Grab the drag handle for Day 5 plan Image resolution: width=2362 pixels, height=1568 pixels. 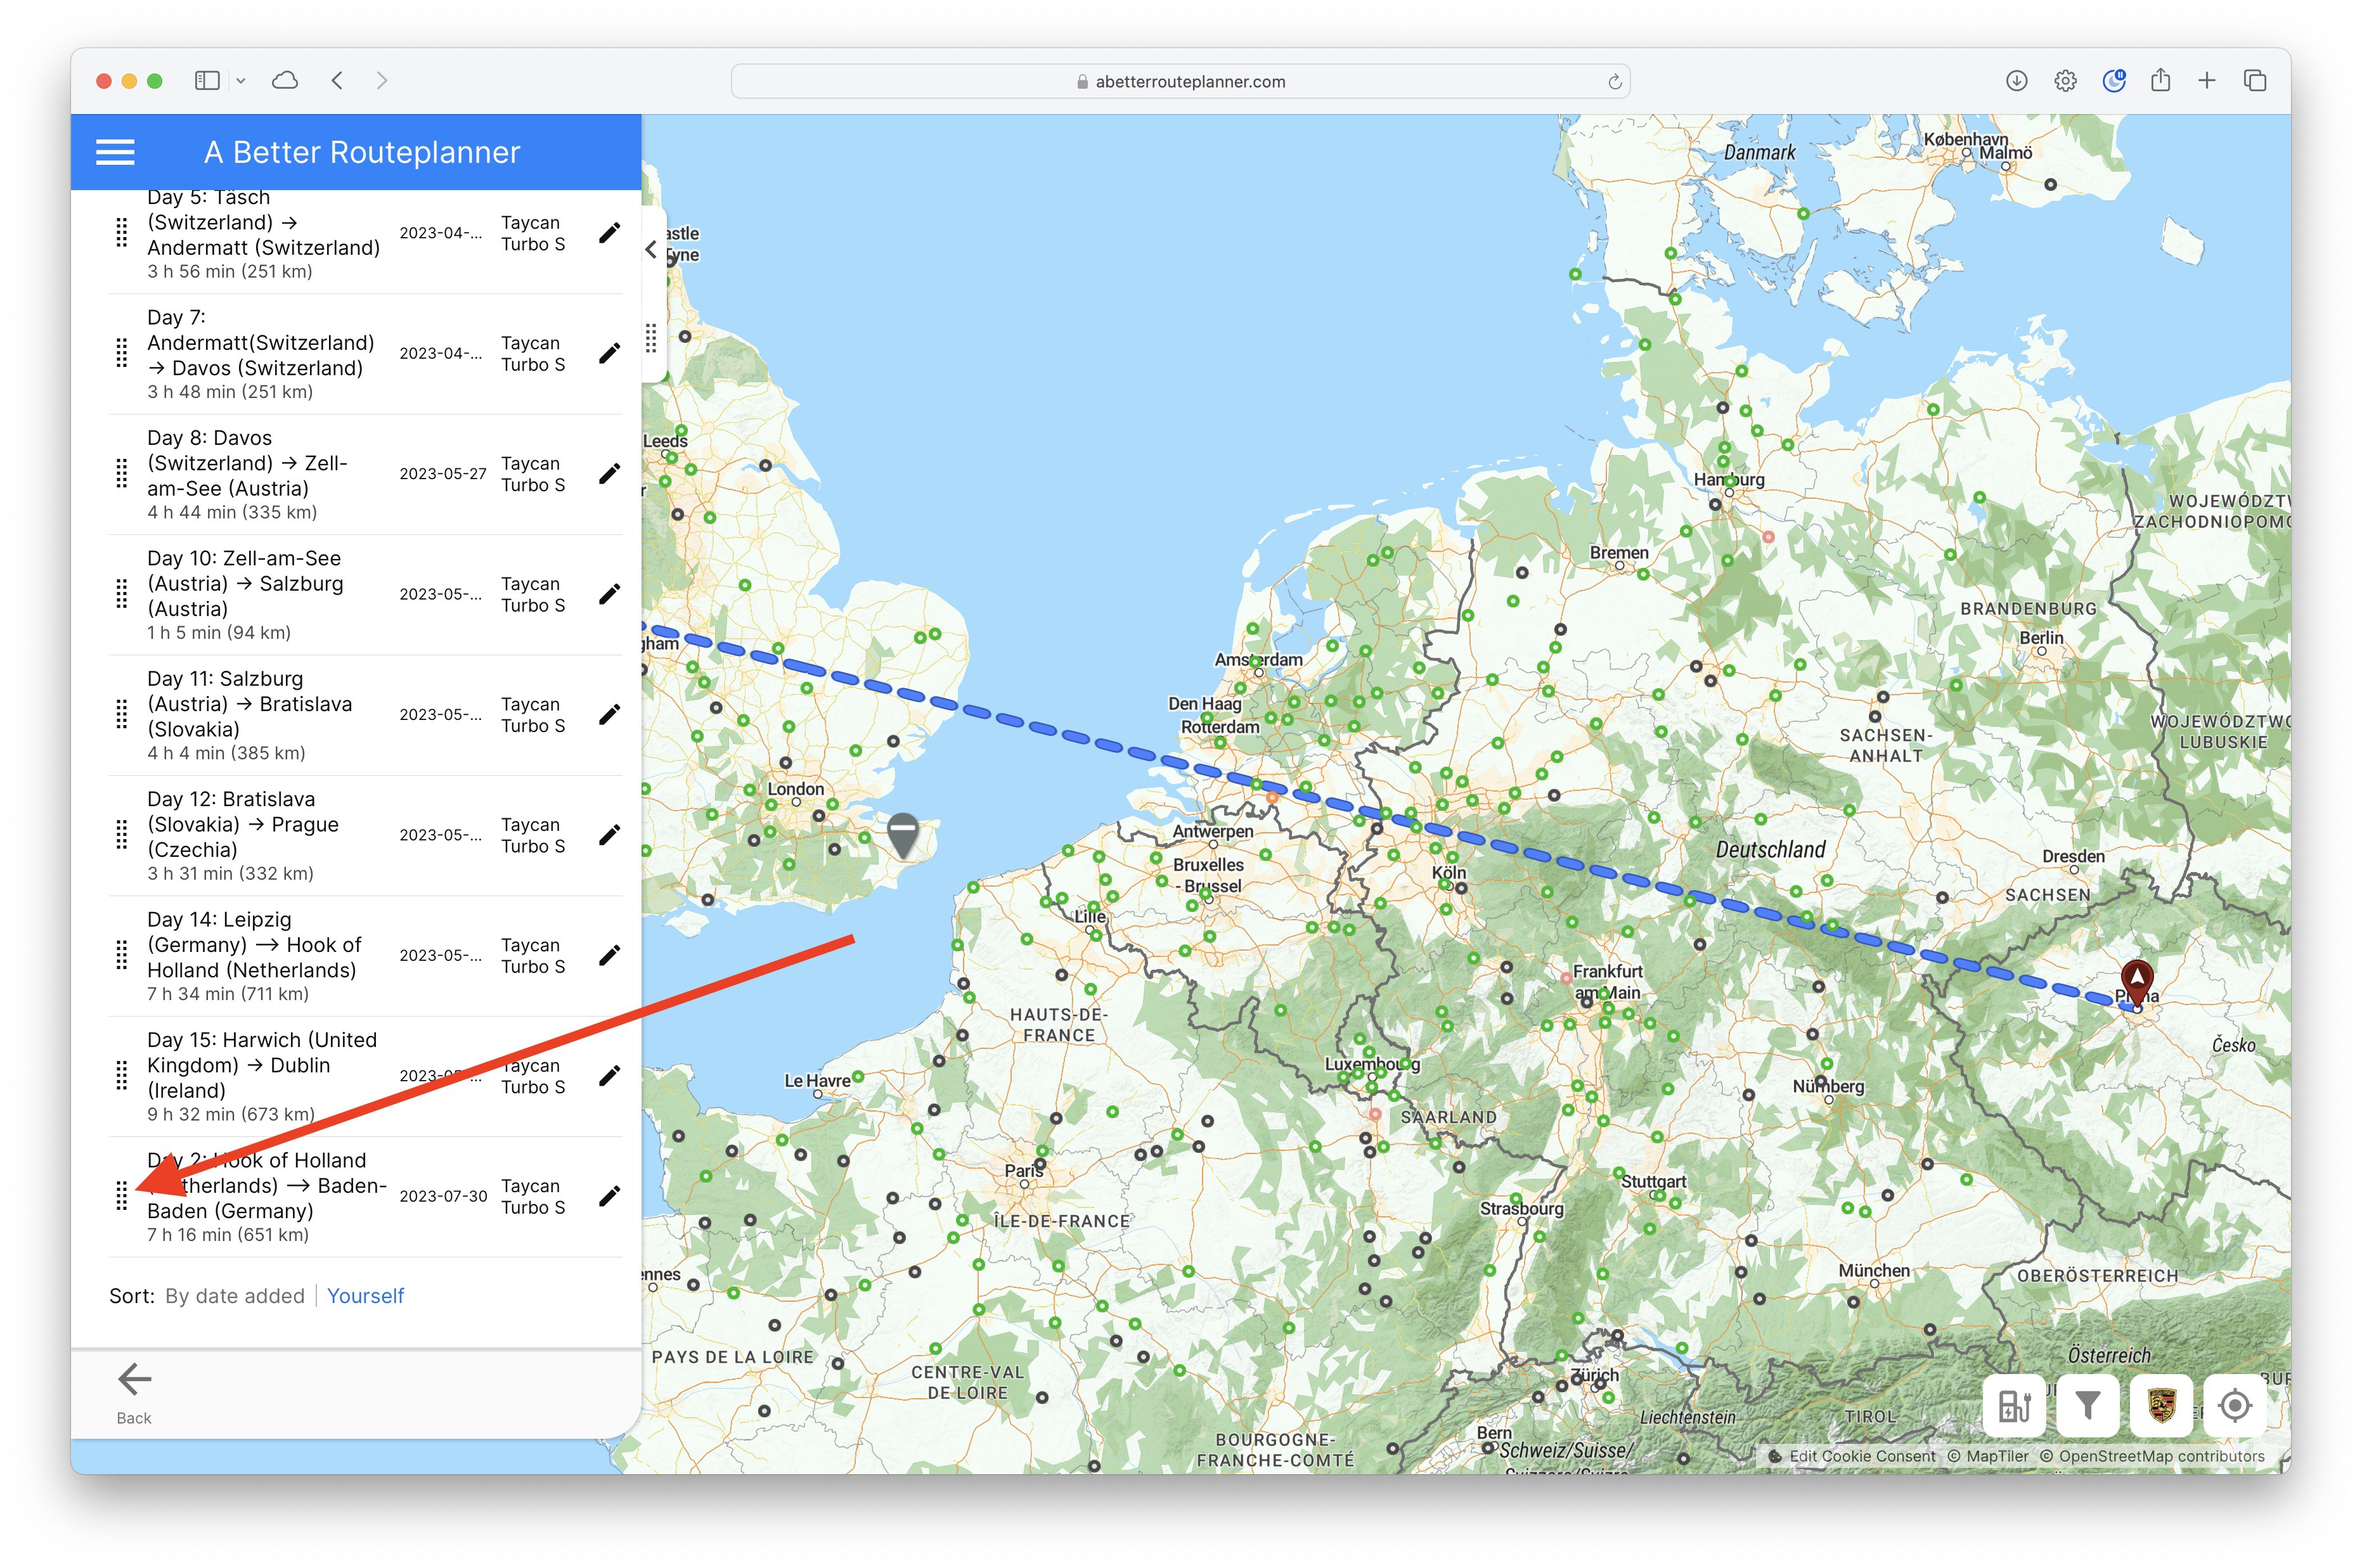coord(122,233)
